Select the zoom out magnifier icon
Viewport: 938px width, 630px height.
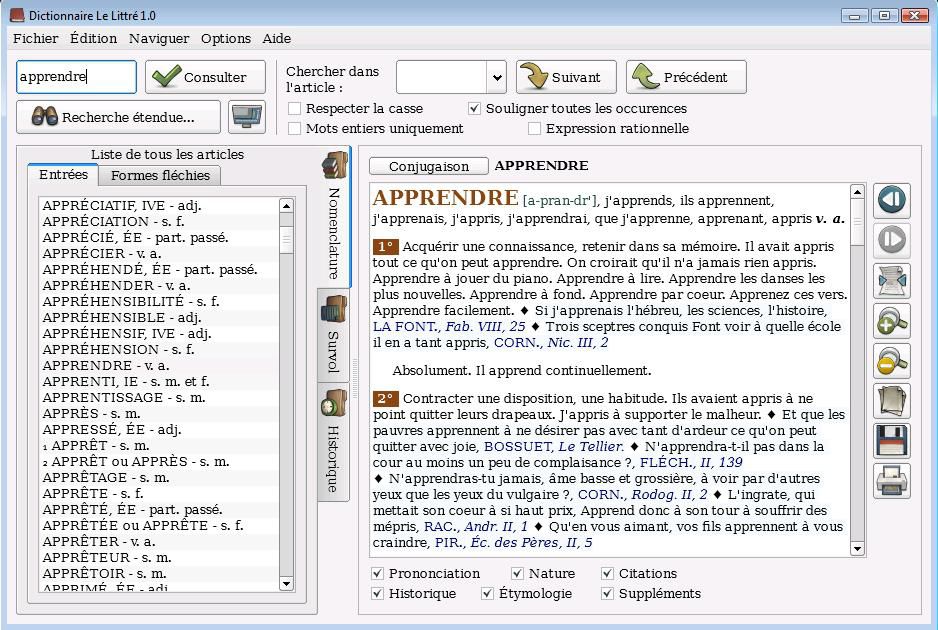(x=889, y=361)
